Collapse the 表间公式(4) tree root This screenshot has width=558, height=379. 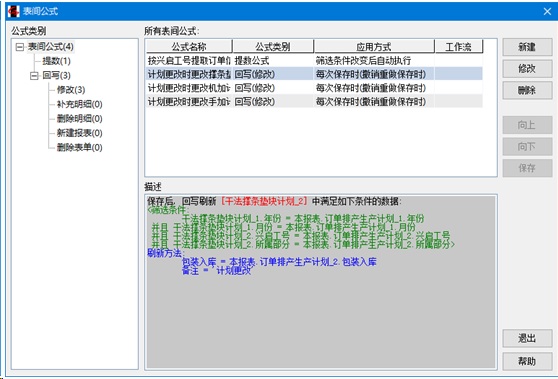(x=20, y=47)
